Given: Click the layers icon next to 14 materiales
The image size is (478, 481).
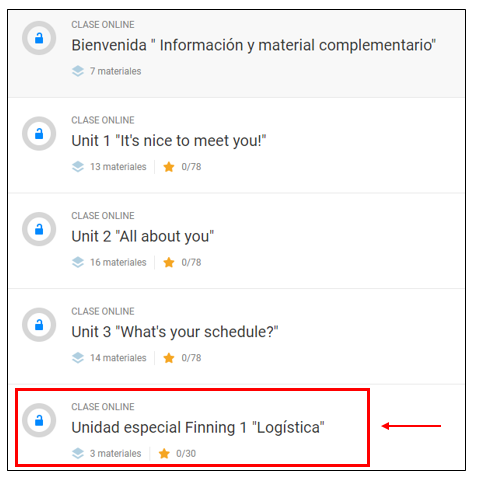Looking at the screenshot, I should tap(78, 358).
